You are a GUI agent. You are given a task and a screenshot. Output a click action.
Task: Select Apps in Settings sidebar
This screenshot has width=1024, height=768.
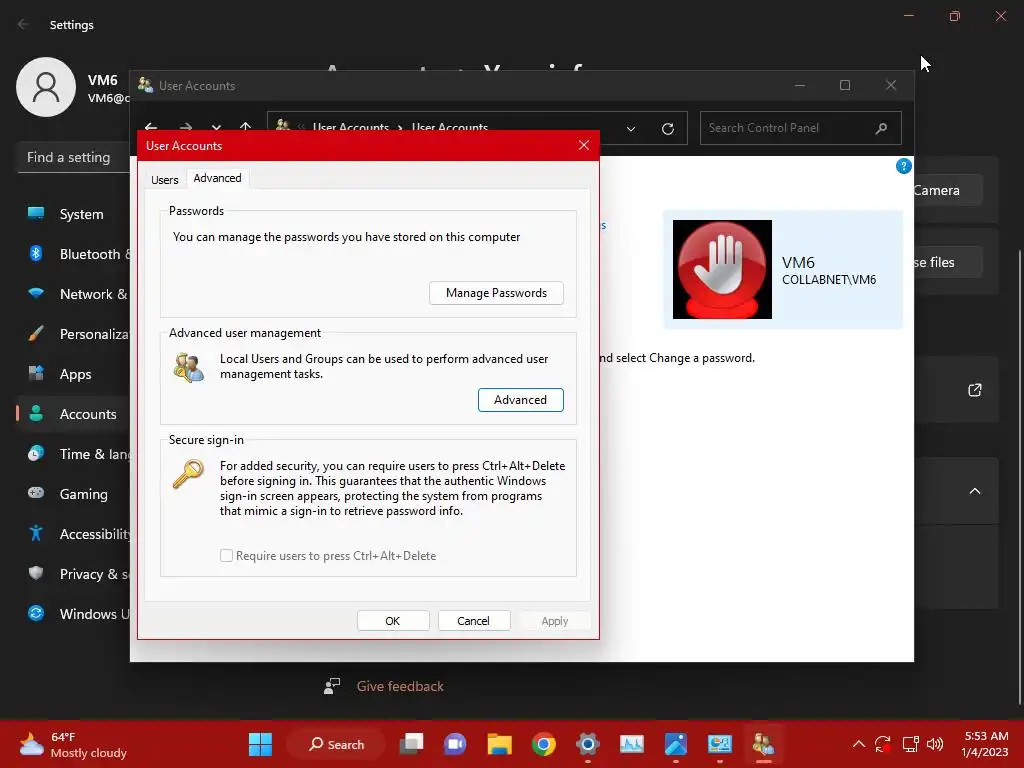point(73,374)
